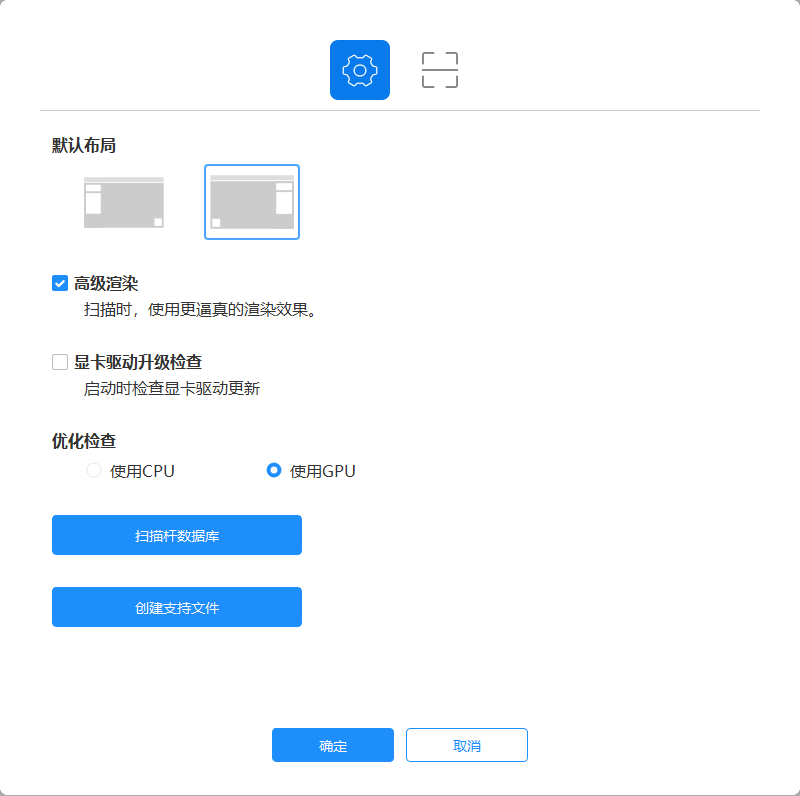Screen dimensions: 800x796
Task: Select the 使用GPU radio button
Action: point(273,470)
